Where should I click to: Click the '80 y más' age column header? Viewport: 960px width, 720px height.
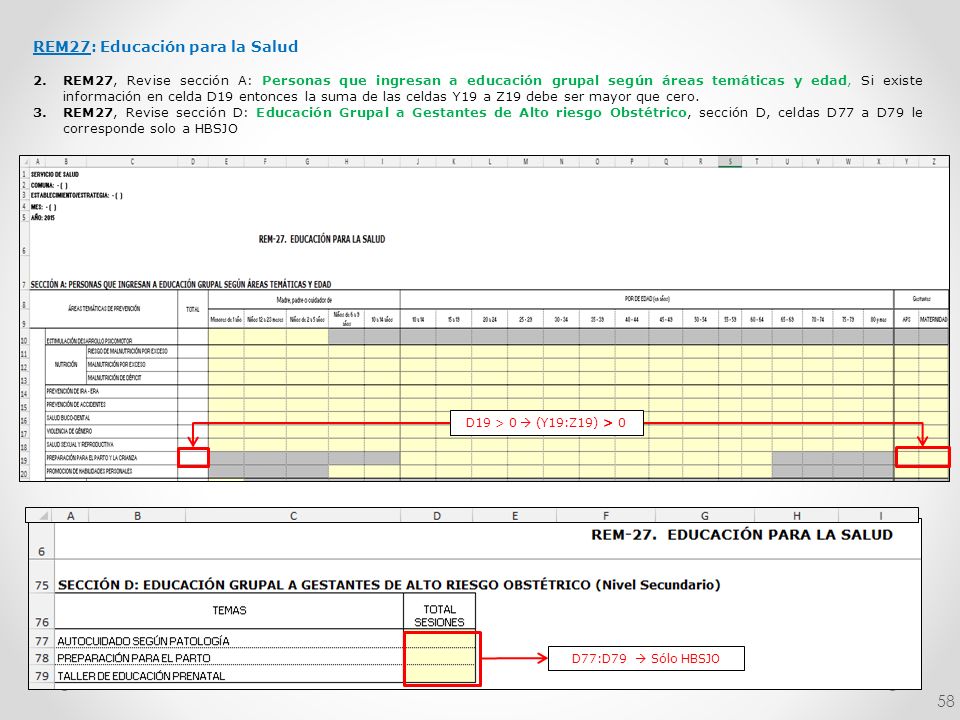coord(879,319)
